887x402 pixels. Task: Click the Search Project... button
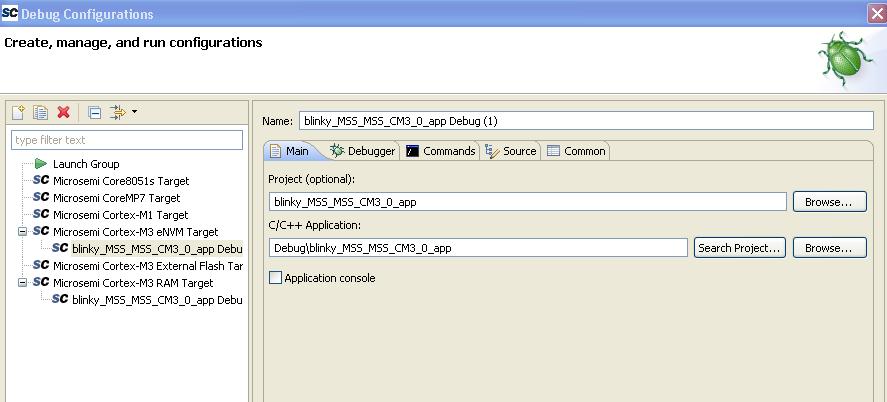(x=739, y=248)
